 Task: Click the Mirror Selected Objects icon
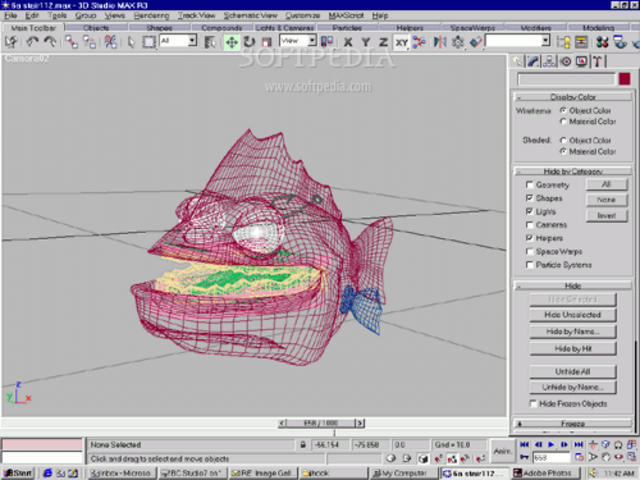point(440,42)
